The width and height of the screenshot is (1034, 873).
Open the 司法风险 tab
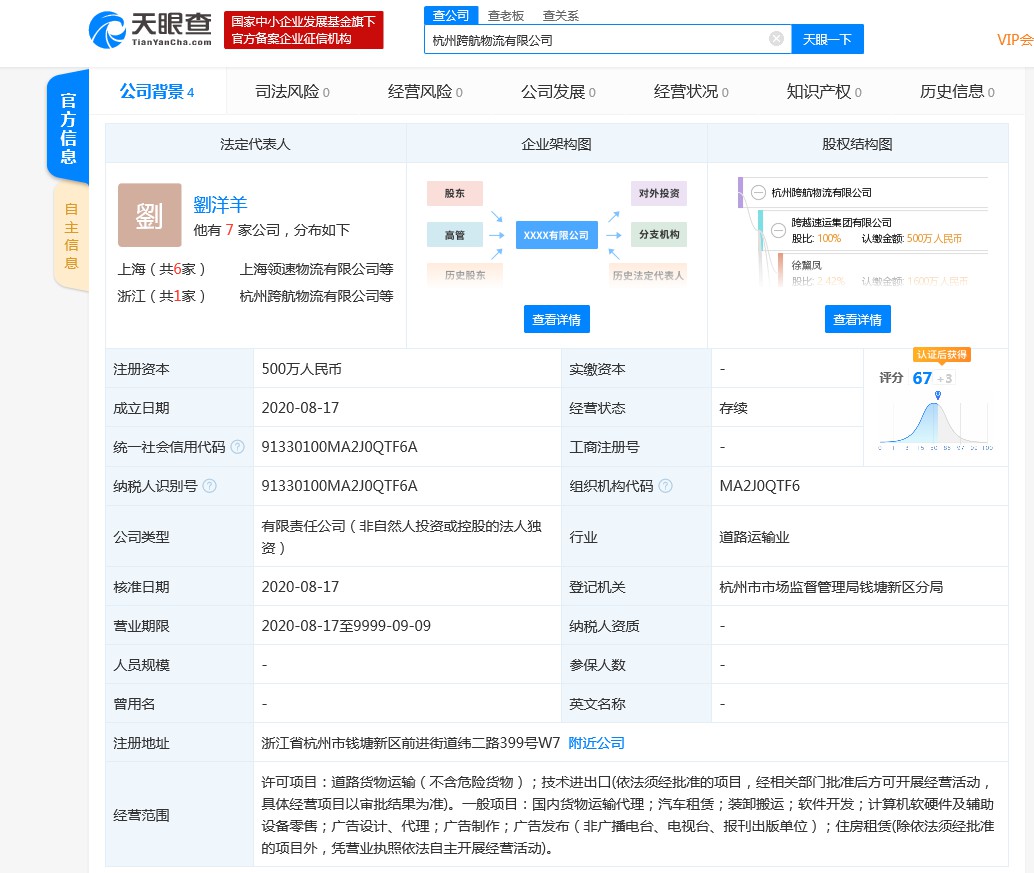[292, 92]
